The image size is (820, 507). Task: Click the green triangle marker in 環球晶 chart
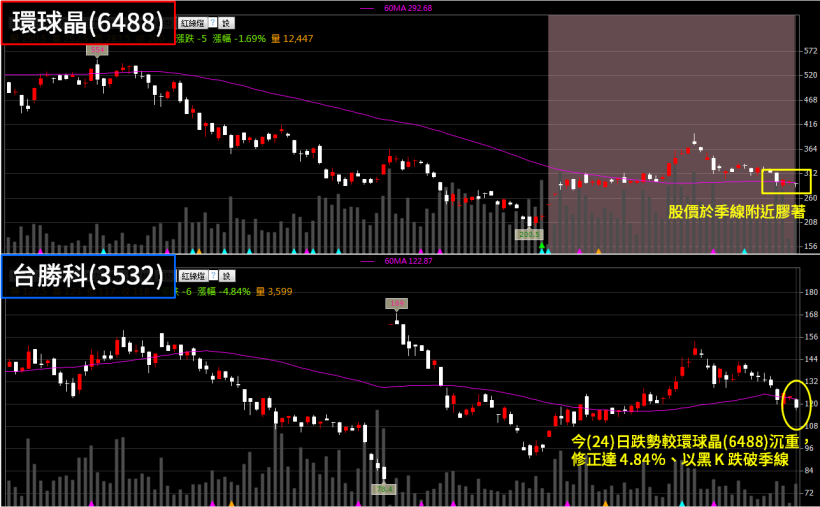coord(542,245)
